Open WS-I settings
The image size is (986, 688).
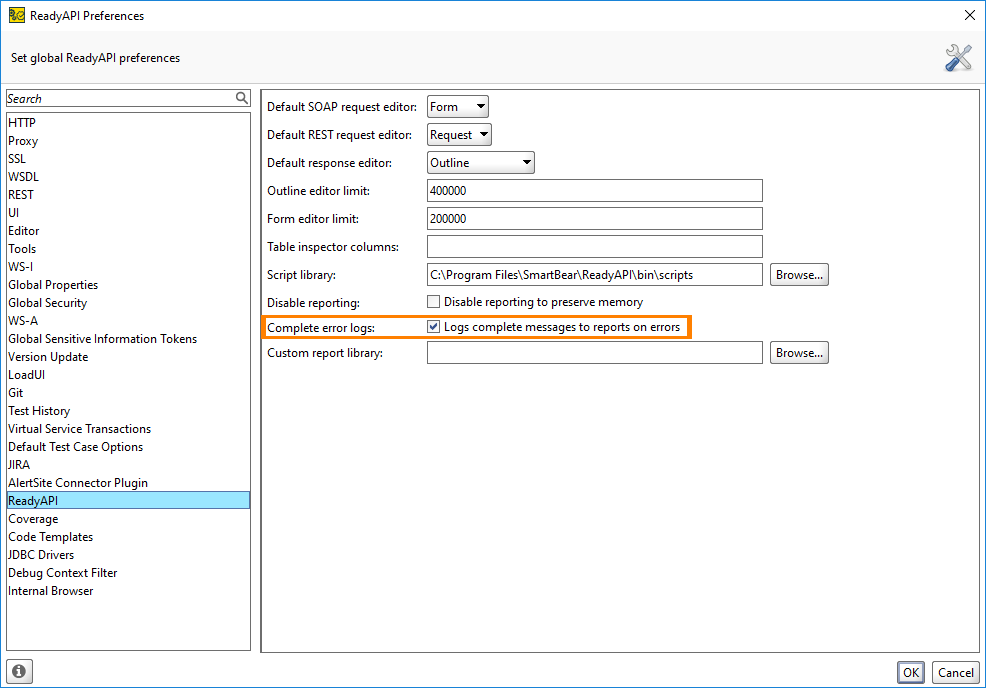[128, 267]
